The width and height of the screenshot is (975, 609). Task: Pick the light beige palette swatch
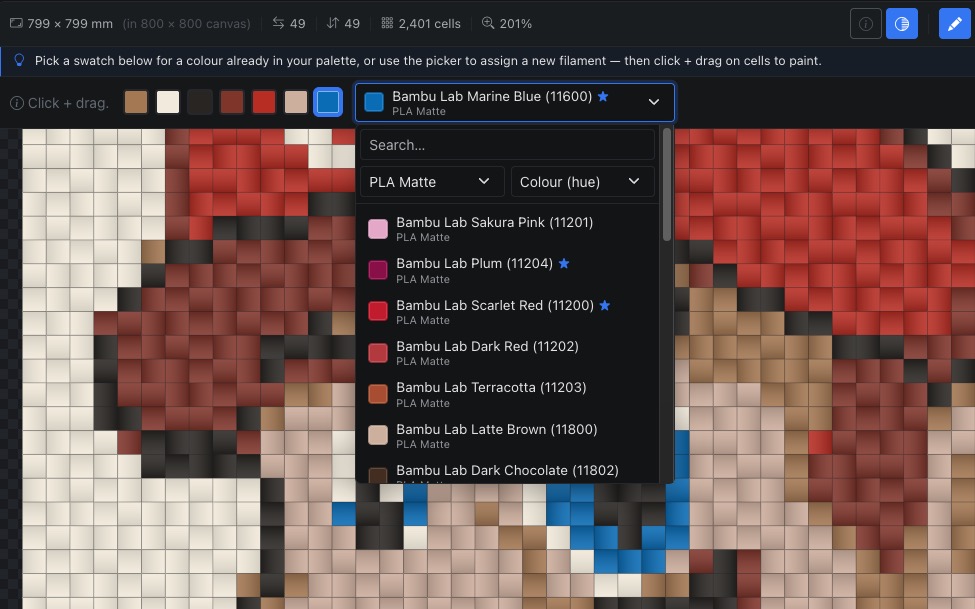[x=295, y=102]
